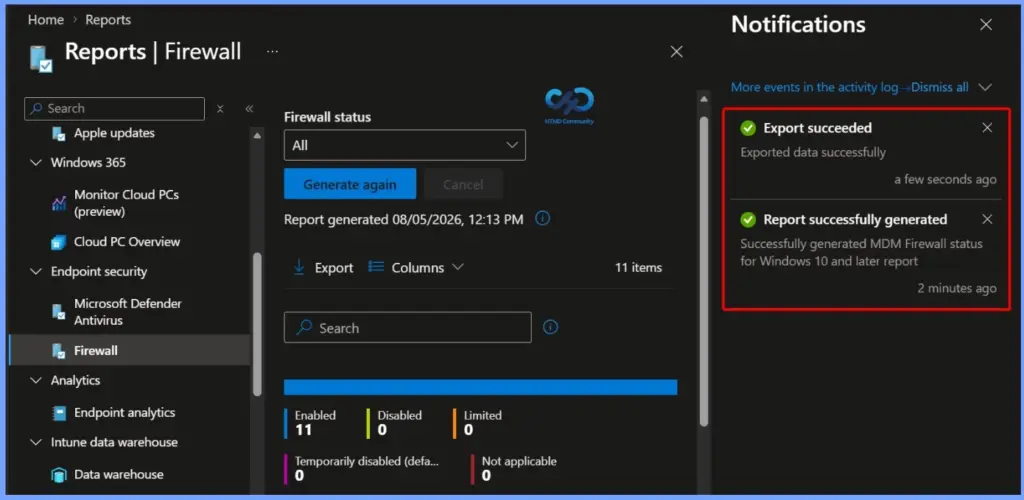Open Data warehouse
Viewport: 1024px width, 500px height.
pos(118,475)
